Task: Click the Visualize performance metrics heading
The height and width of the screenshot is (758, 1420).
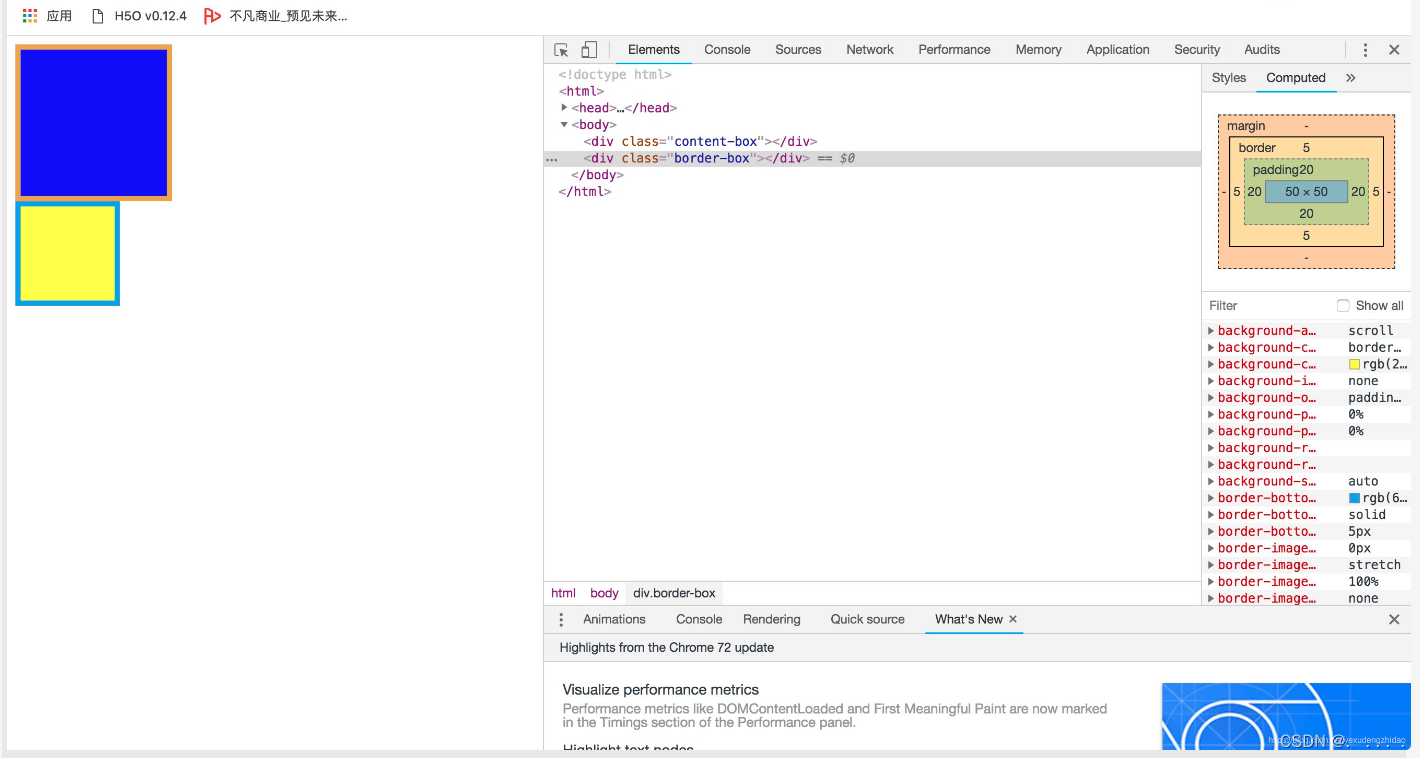Action: tap(660, 690)
